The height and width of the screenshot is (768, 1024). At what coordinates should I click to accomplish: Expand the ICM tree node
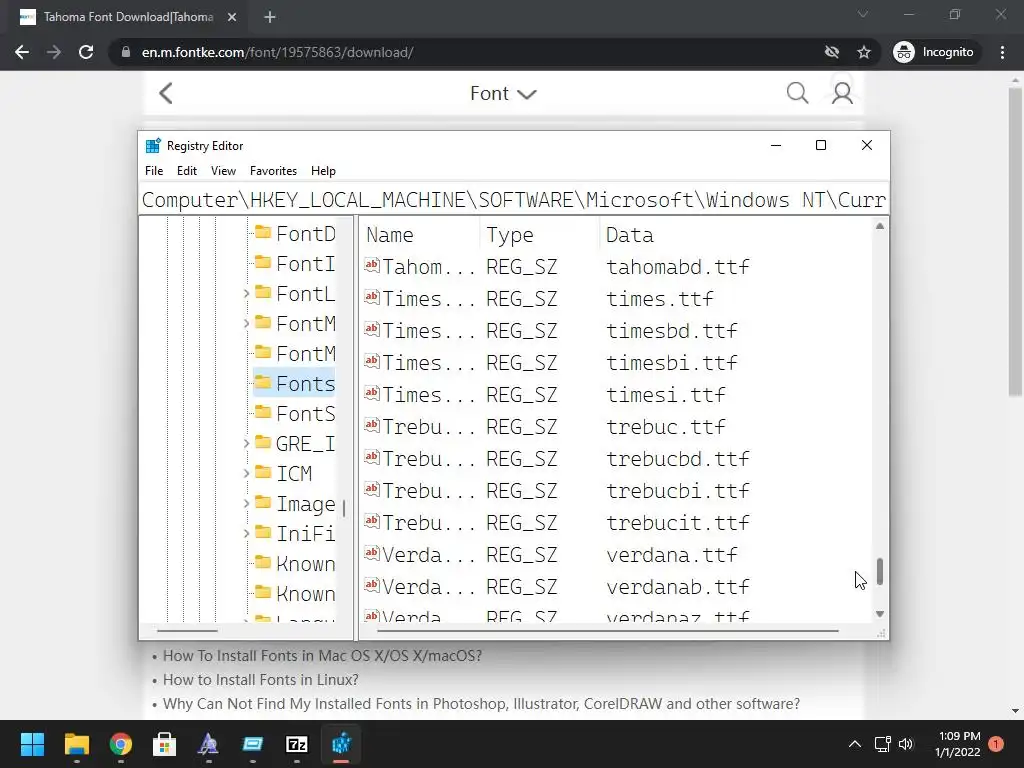coord(246,474)
